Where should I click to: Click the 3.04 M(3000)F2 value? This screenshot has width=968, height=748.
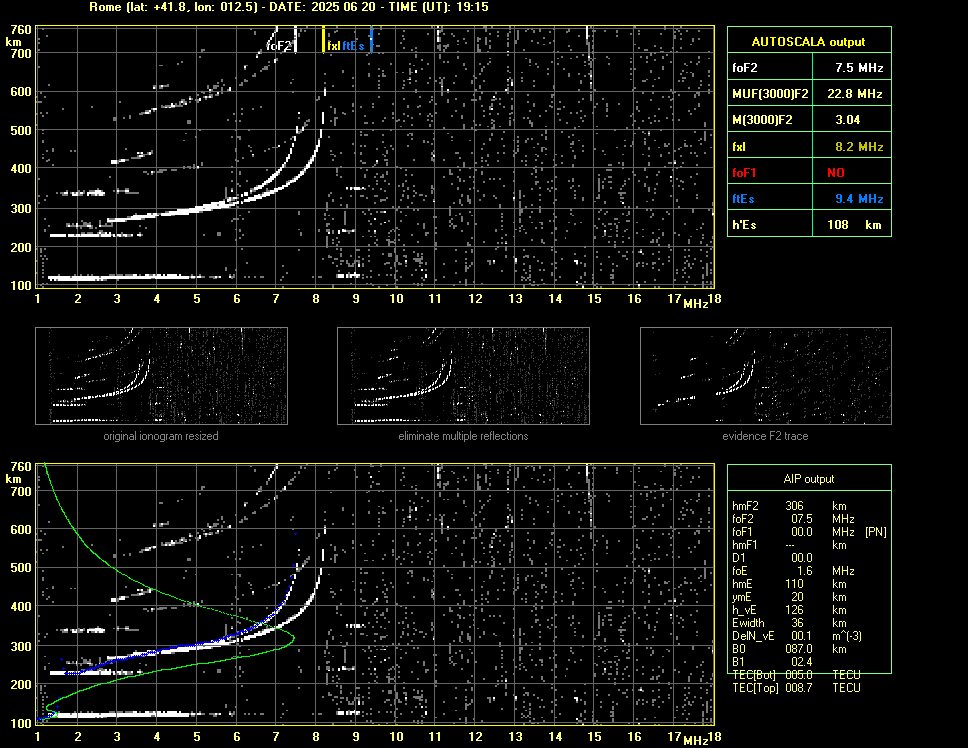click(847, 120)
